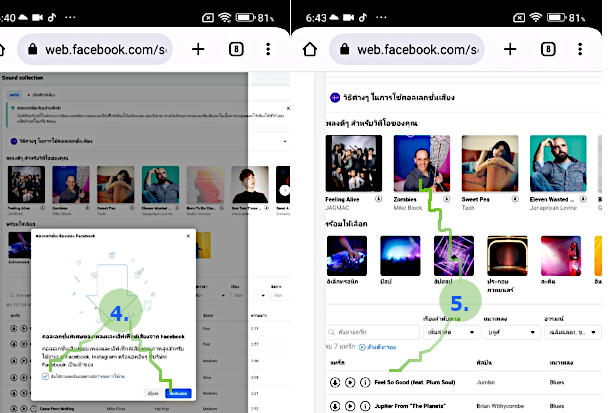Open the purple neon tunnel genre thumbnail

(454, 256)
